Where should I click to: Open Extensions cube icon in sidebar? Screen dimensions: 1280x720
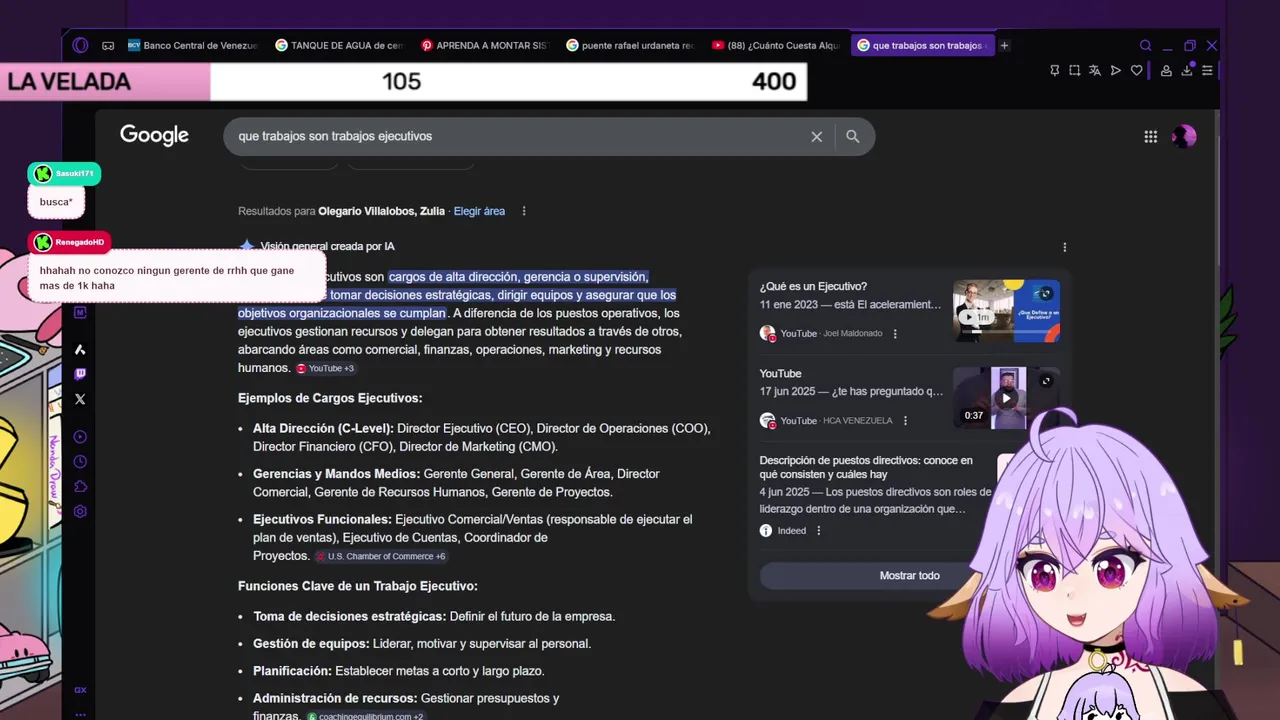80,487
